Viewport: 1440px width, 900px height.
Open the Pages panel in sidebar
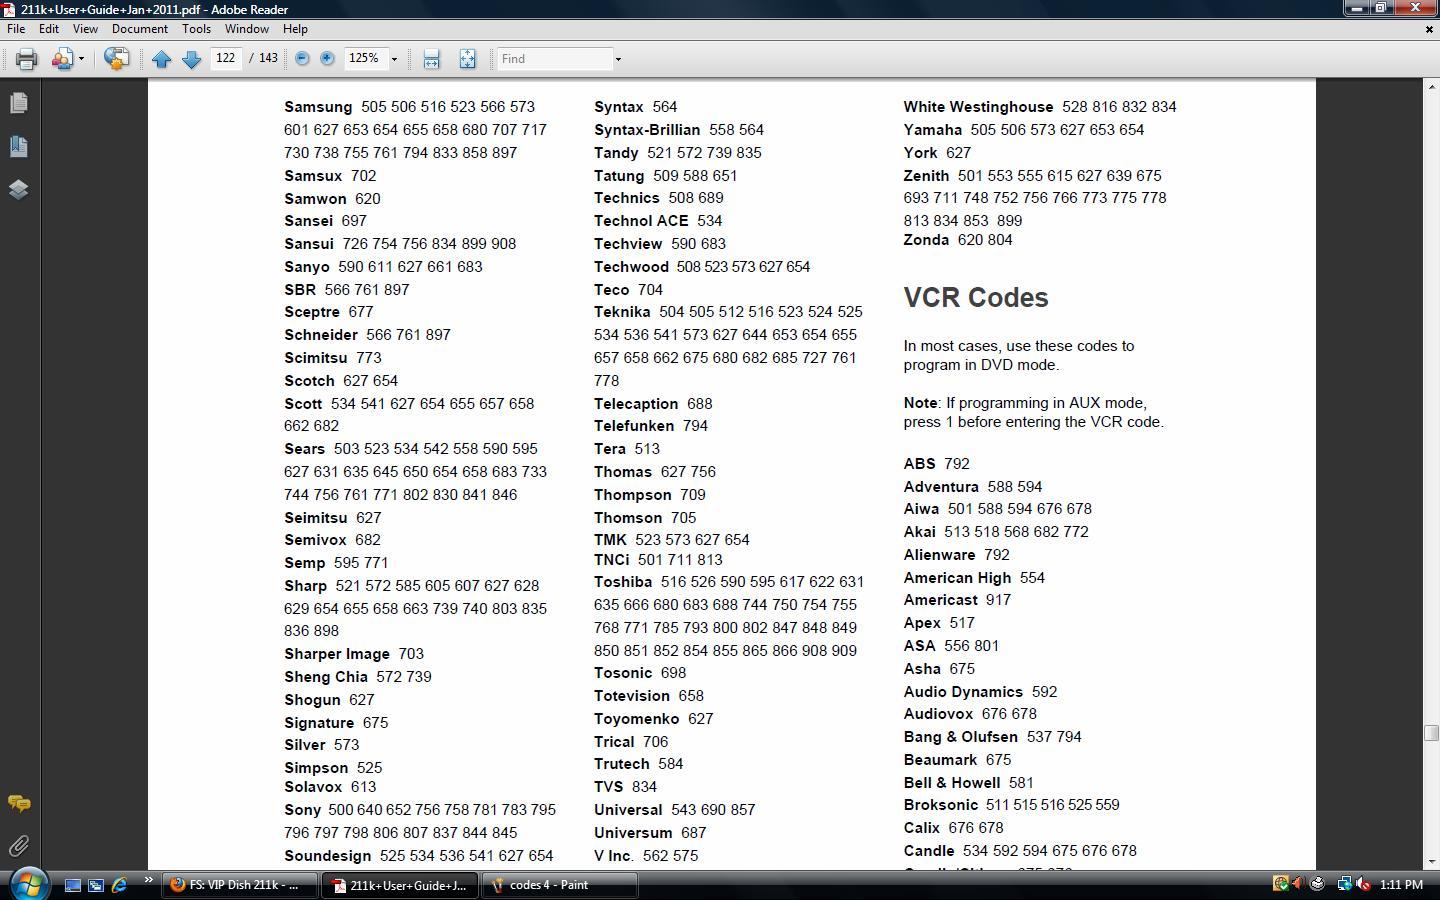pyautogui.click(x=18, y=103)
